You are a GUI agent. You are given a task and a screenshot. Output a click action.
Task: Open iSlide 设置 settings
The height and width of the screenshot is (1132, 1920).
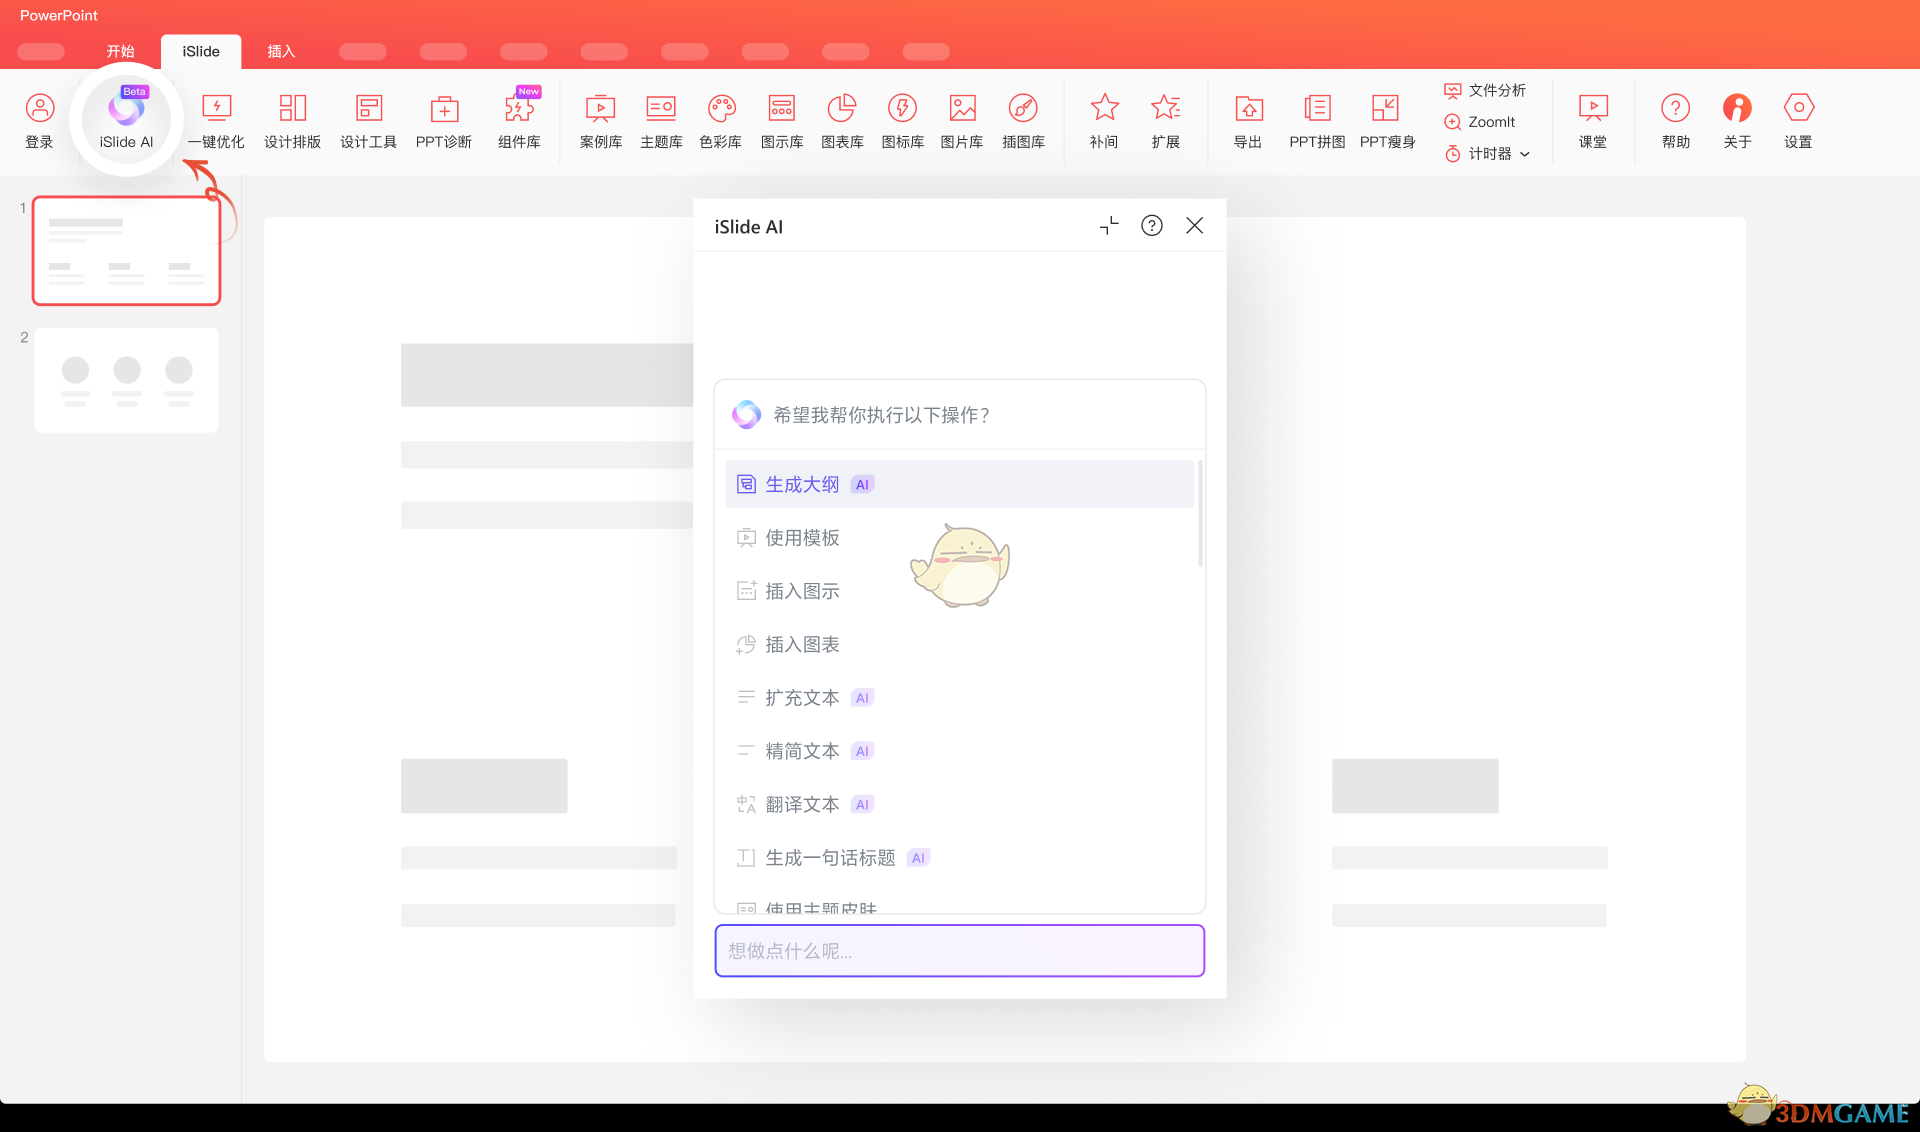pos(1798,118)
